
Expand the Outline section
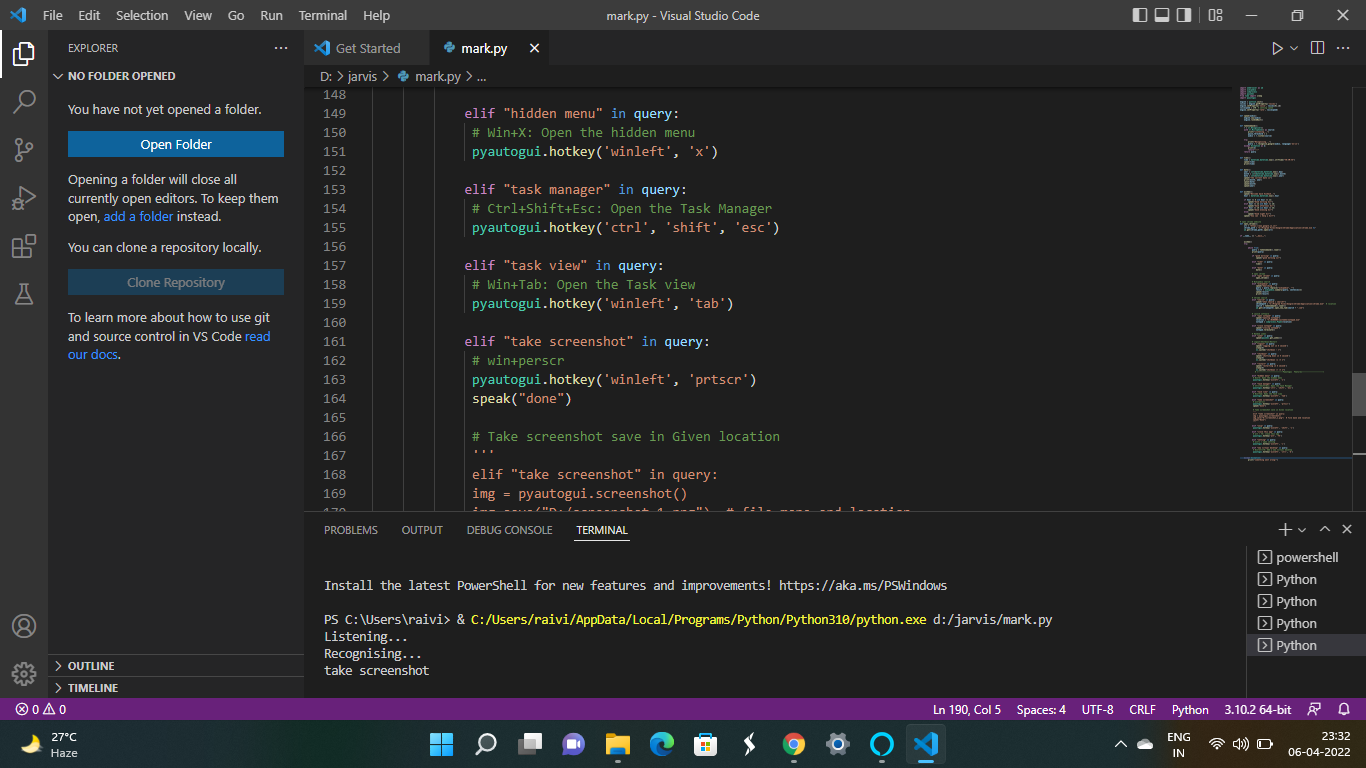90,666
